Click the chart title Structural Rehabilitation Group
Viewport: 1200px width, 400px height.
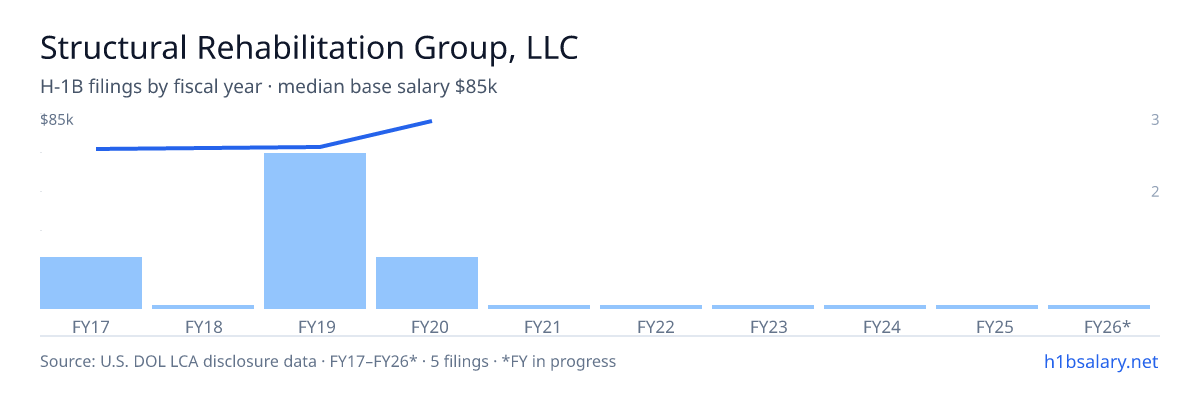(x=309, y=48)
